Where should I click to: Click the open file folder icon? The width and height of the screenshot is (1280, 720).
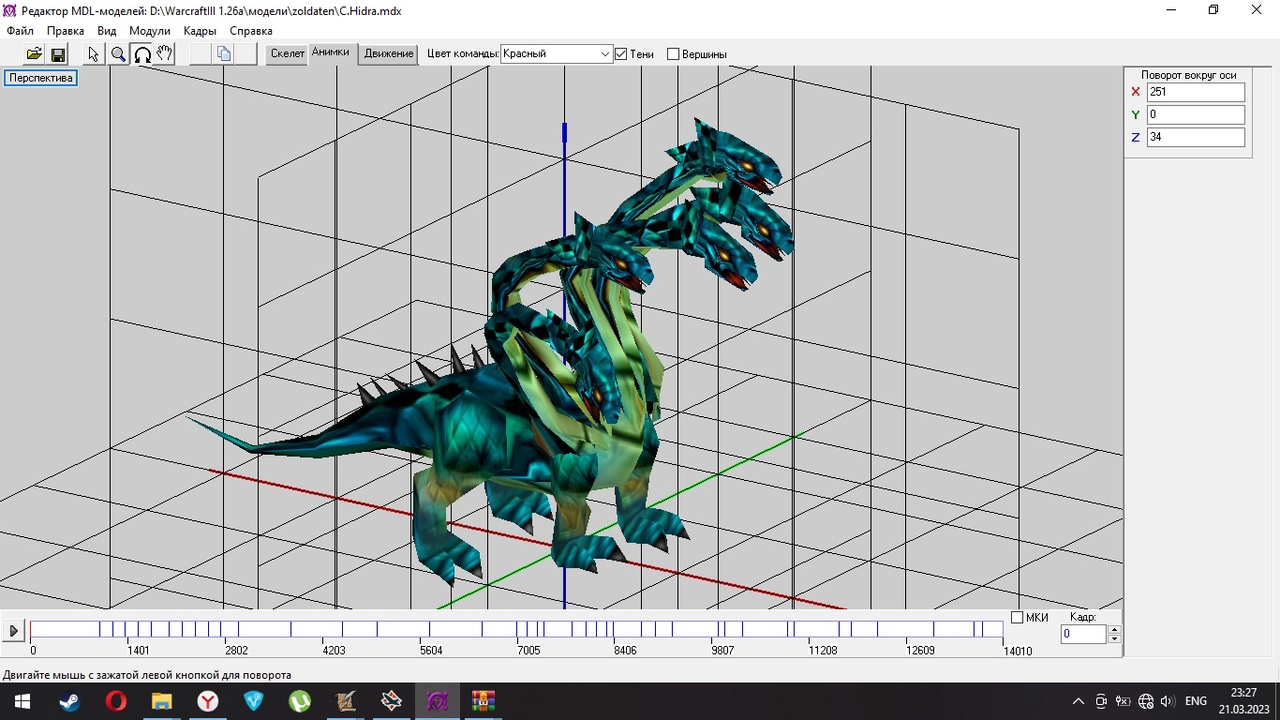point(34,54)
